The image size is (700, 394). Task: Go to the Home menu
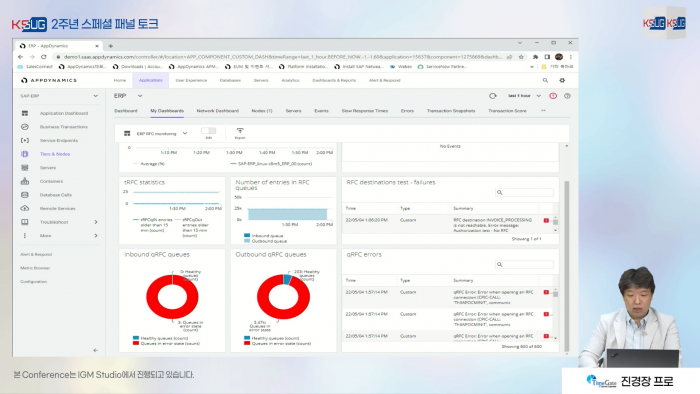coord(120,80)
